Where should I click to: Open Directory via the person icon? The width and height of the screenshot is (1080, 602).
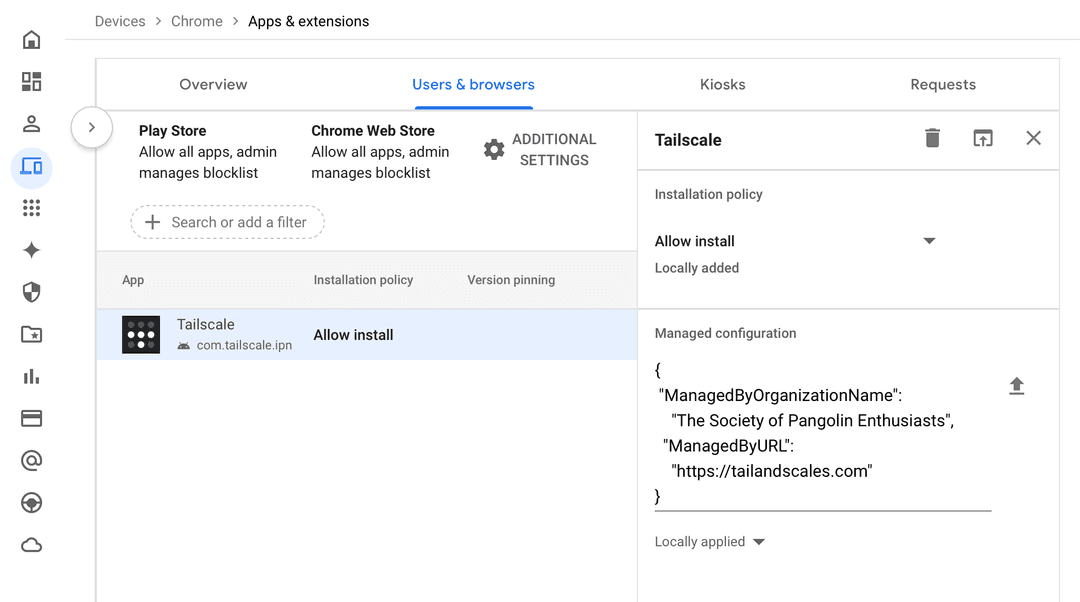(31, 123)
